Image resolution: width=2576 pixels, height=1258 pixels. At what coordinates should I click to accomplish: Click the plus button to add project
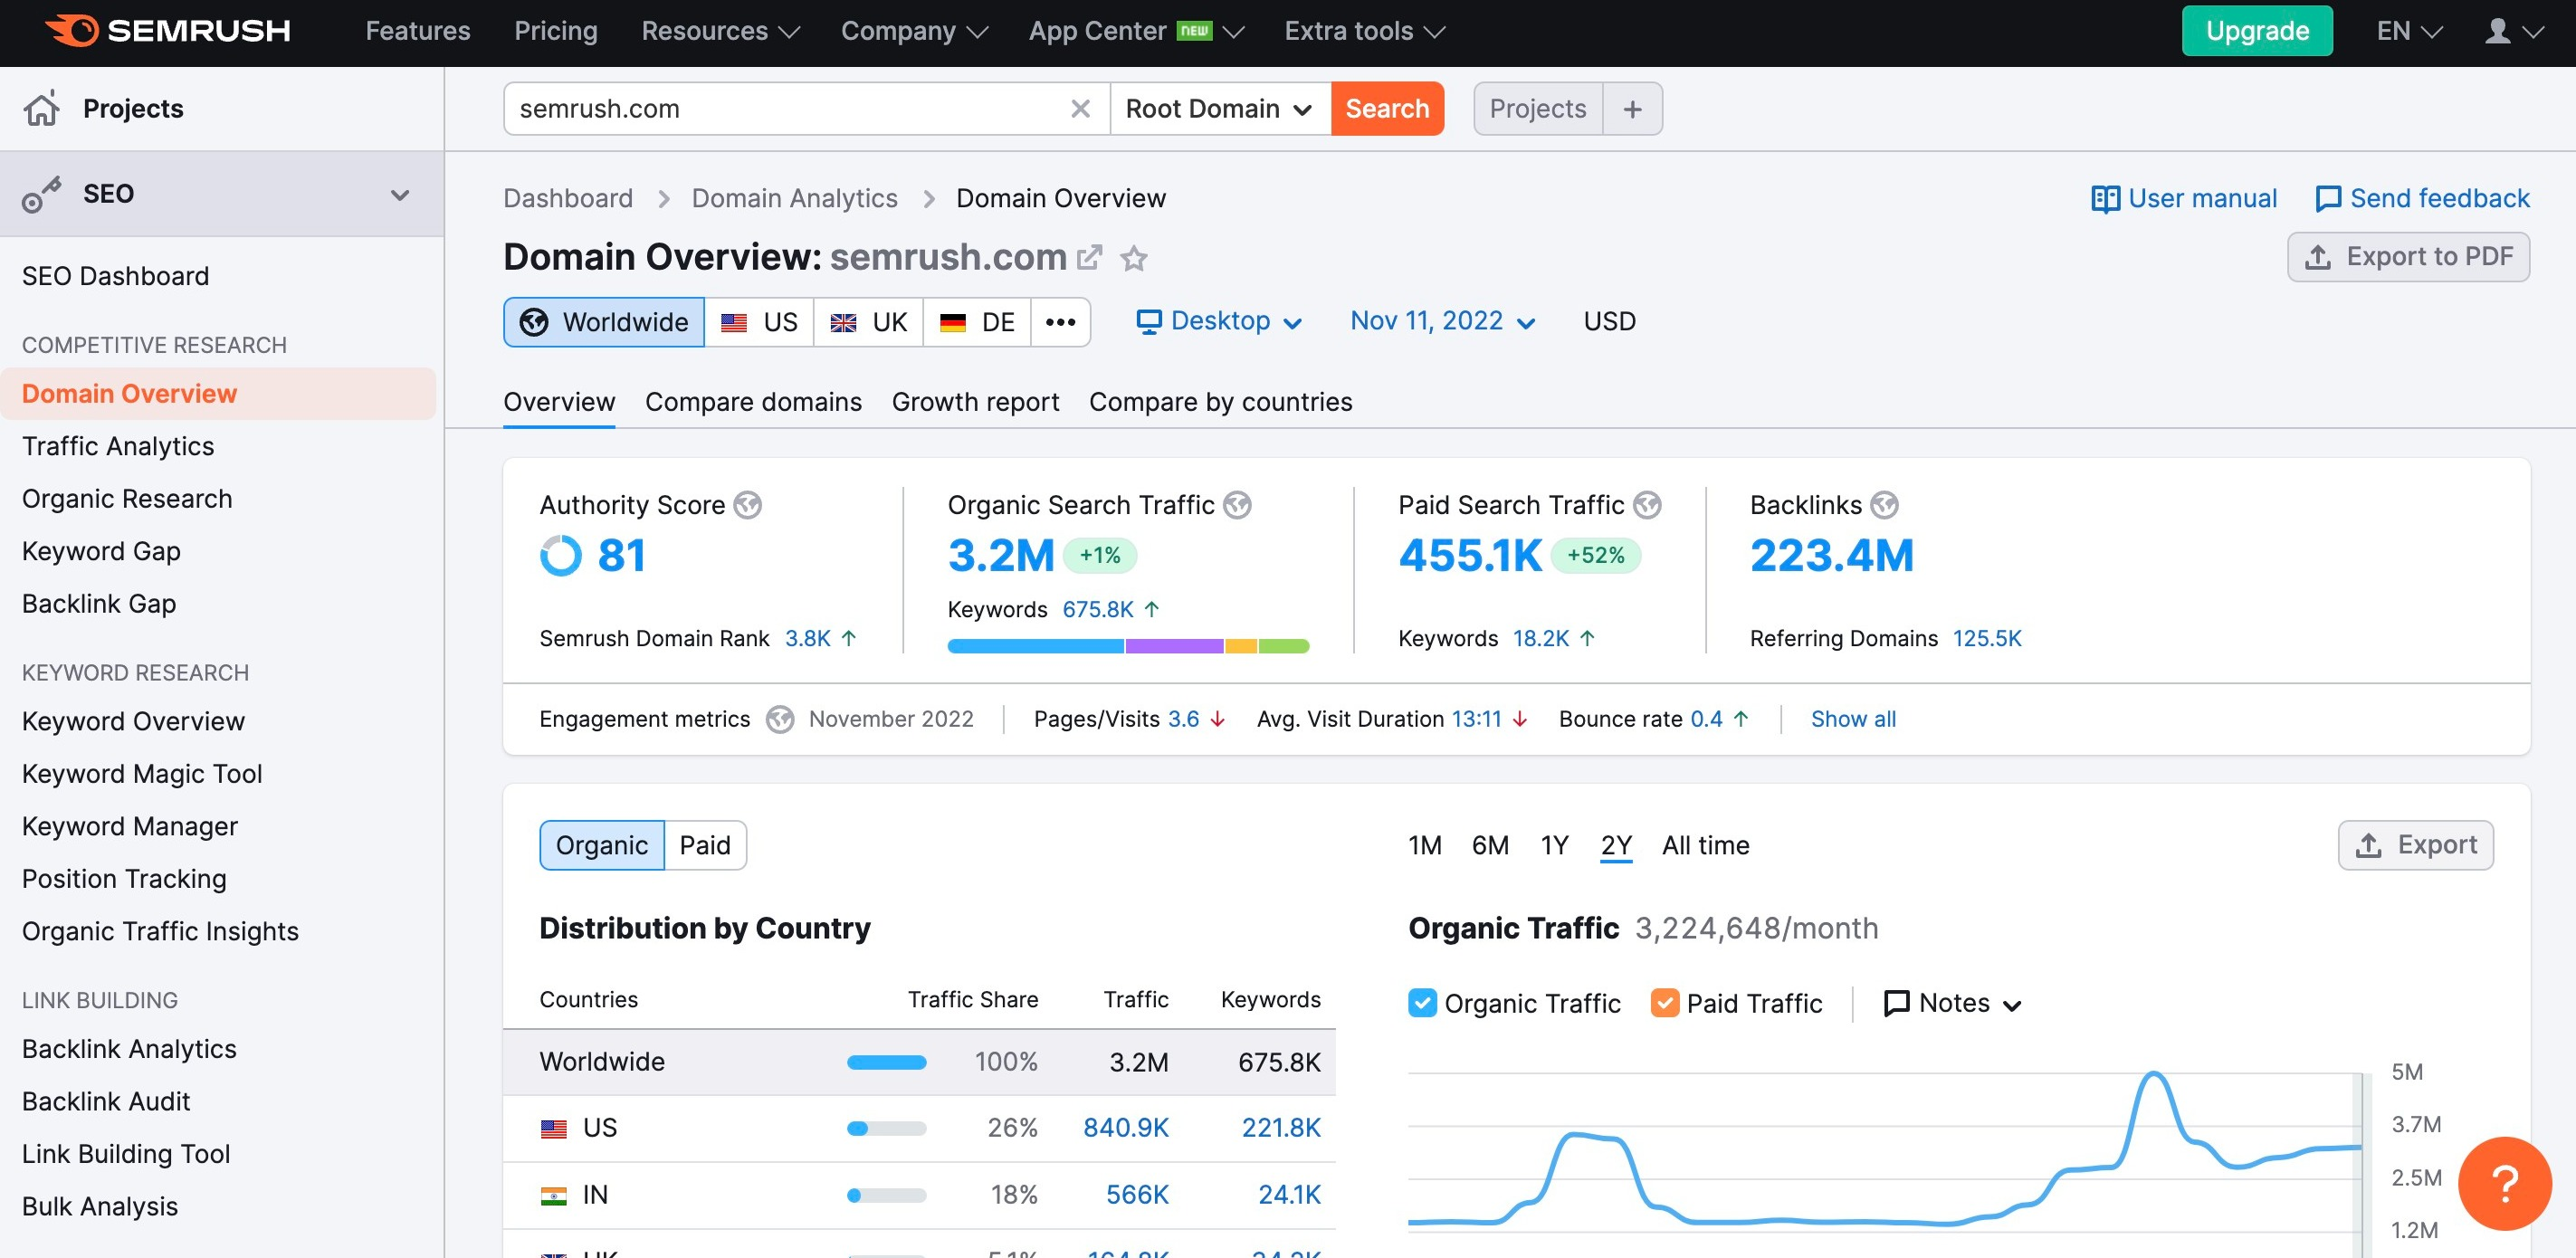[x=1632, y=108]
